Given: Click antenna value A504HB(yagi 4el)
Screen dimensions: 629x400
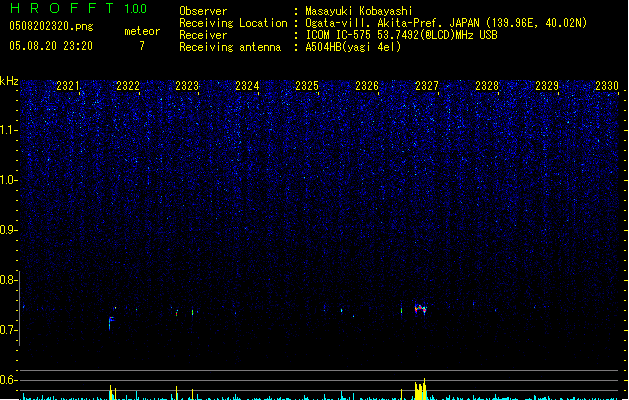Looking at the screenshot, I should pyautogui.click(x=353, y=47).
